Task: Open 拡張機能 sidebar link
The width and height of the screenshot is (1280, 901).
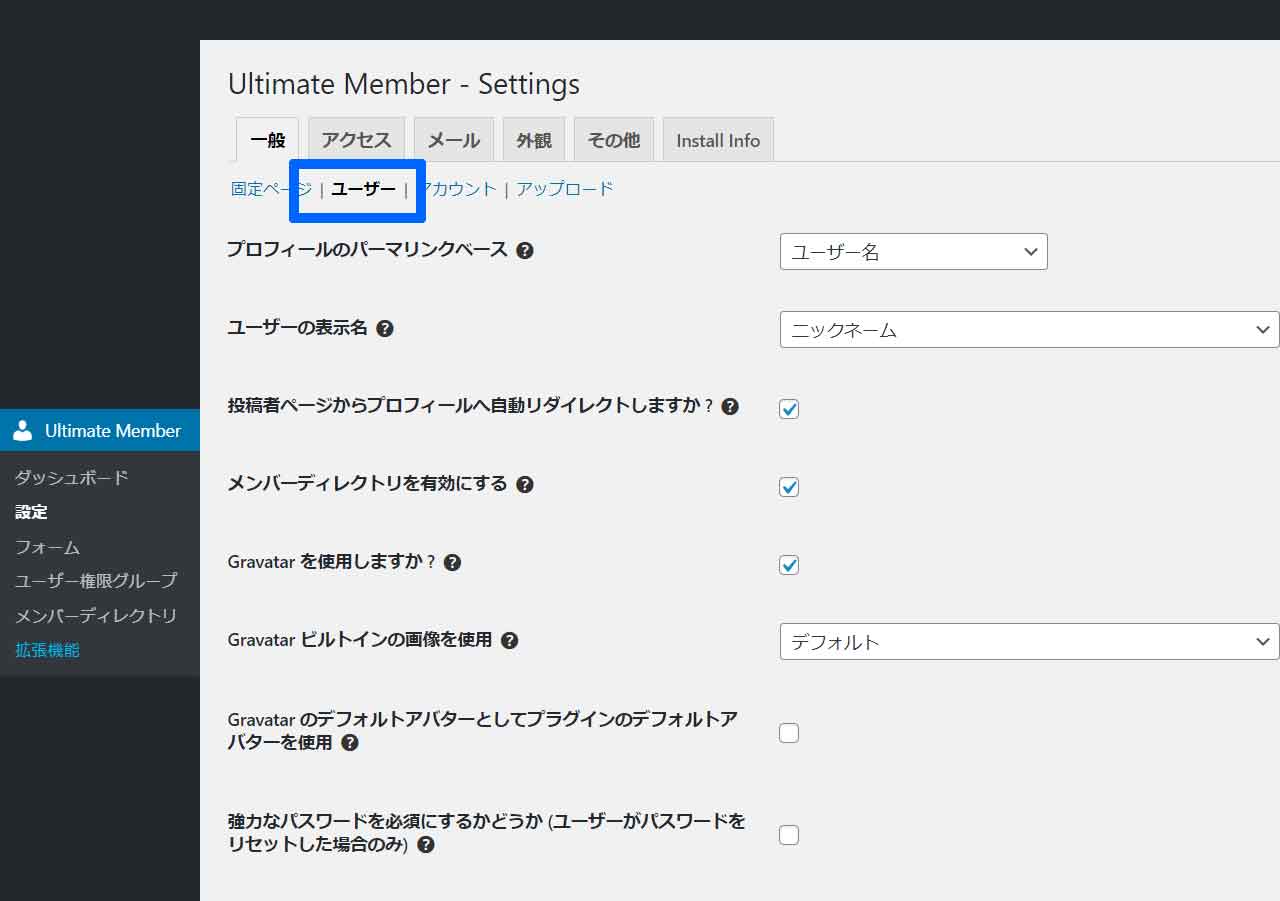Action: click(x=47, y=650)
